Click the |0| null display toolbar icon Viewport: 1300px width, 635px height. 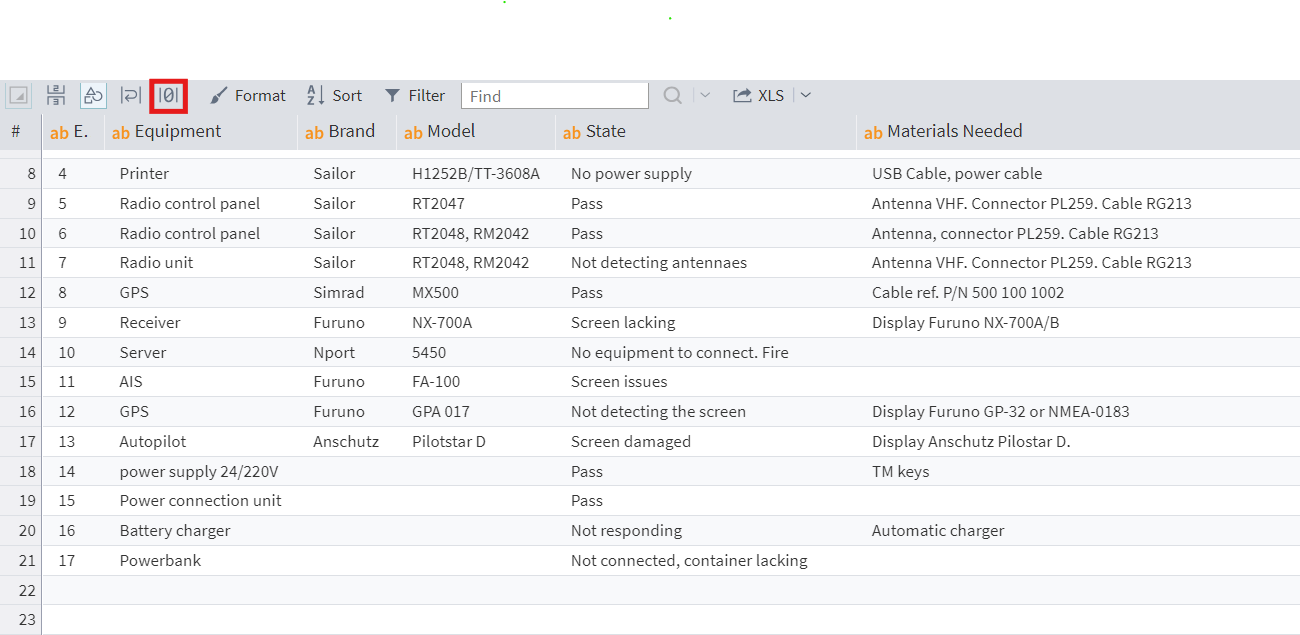point(168,96)
